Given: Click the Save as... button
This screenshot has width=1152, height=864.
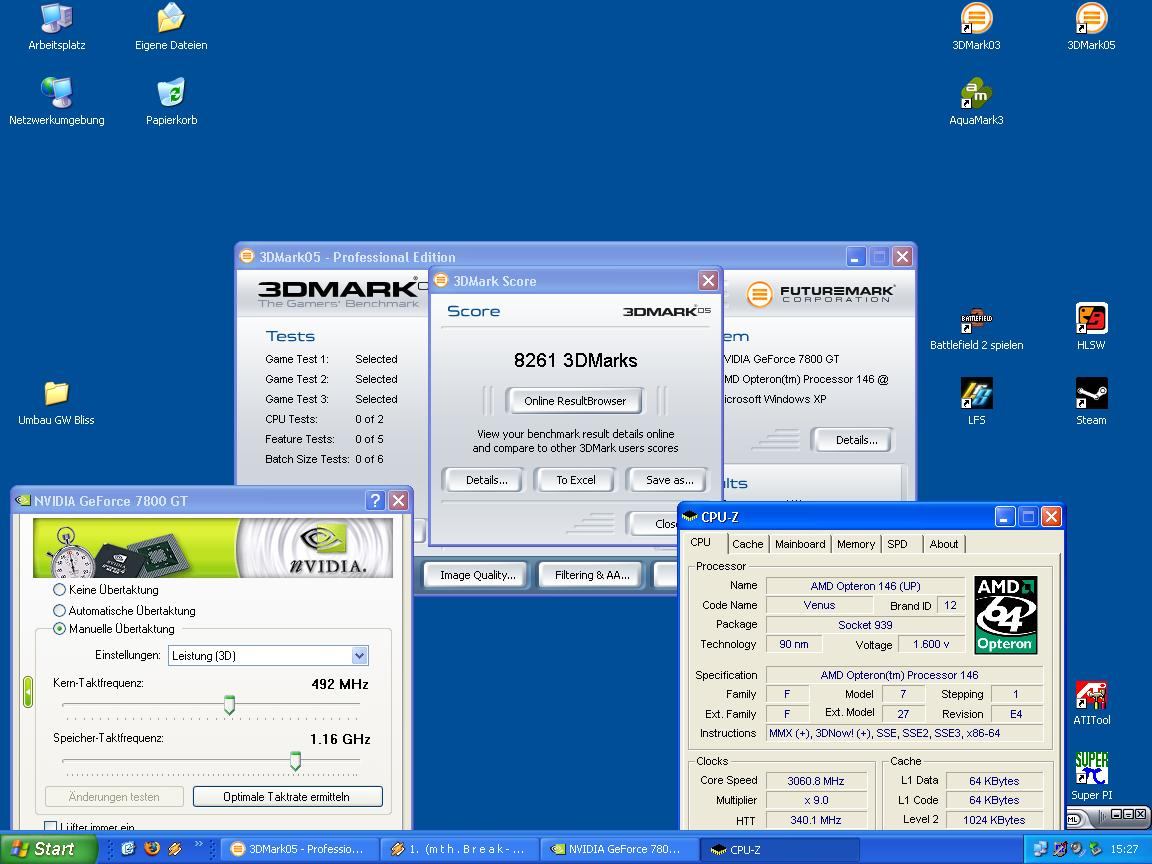Looking at the screenshot, I should (x=669, y=480).
